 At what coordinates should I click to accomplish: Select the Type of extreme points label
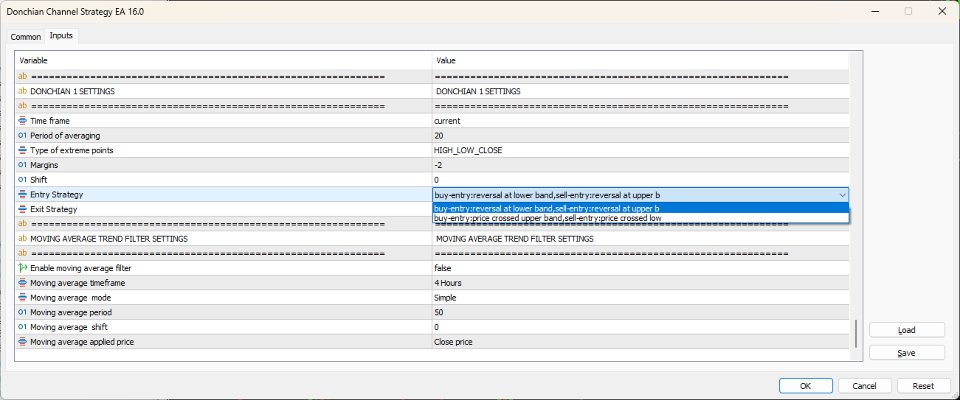72,151
